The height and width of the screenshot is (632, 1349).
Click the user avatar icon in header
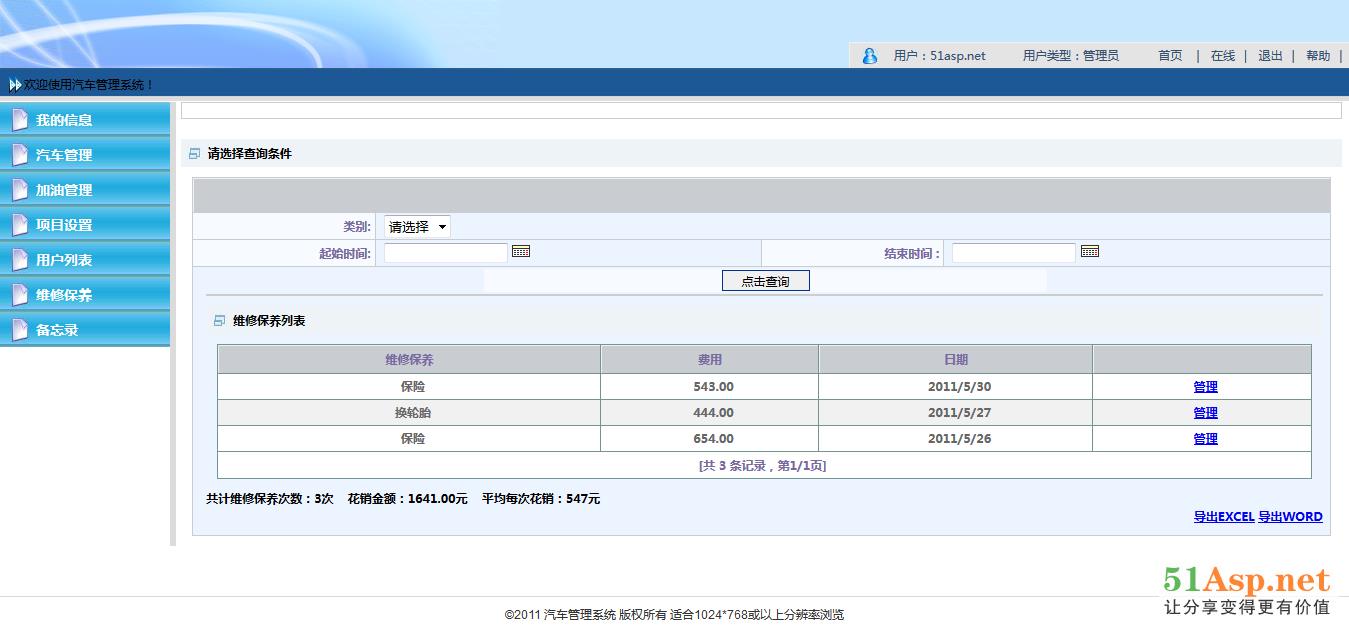(x=870, y=56)
